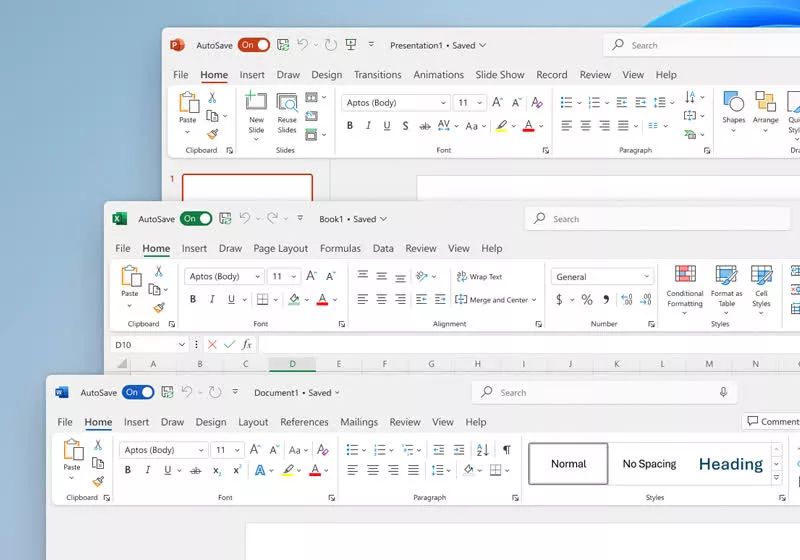Toggle Wrap Text in Excel
Viewport: 800px width, 560px height.
(x=479, y=276)
